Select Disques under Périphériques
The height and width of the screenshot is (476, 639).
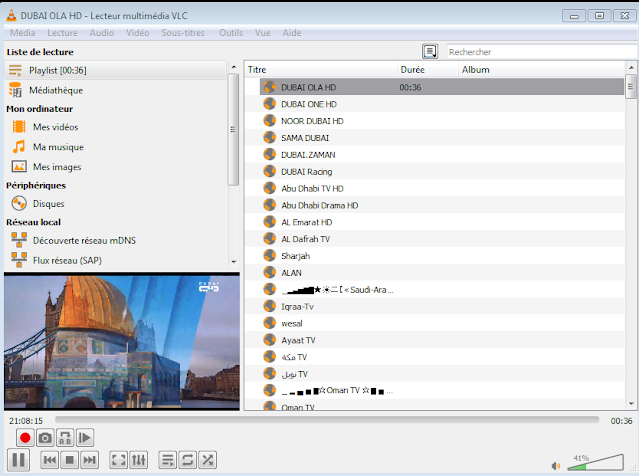tap(48, 203)
